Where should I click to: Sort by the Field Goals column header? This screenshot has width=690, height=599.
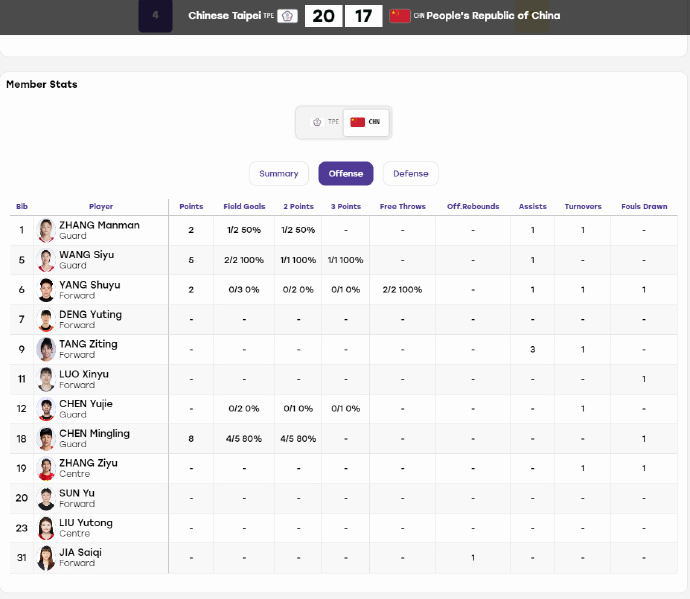coord(244,206)
